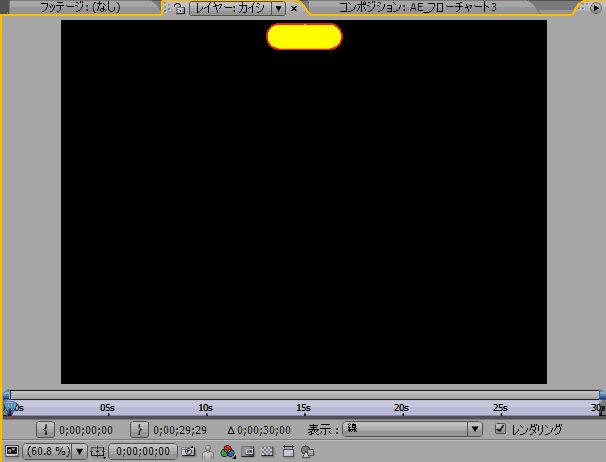Image resolution: width=606 pixels, height=462 pixels.
Task: Click the pixel aspect ratio correction icon
Action: tap(288, 451)
